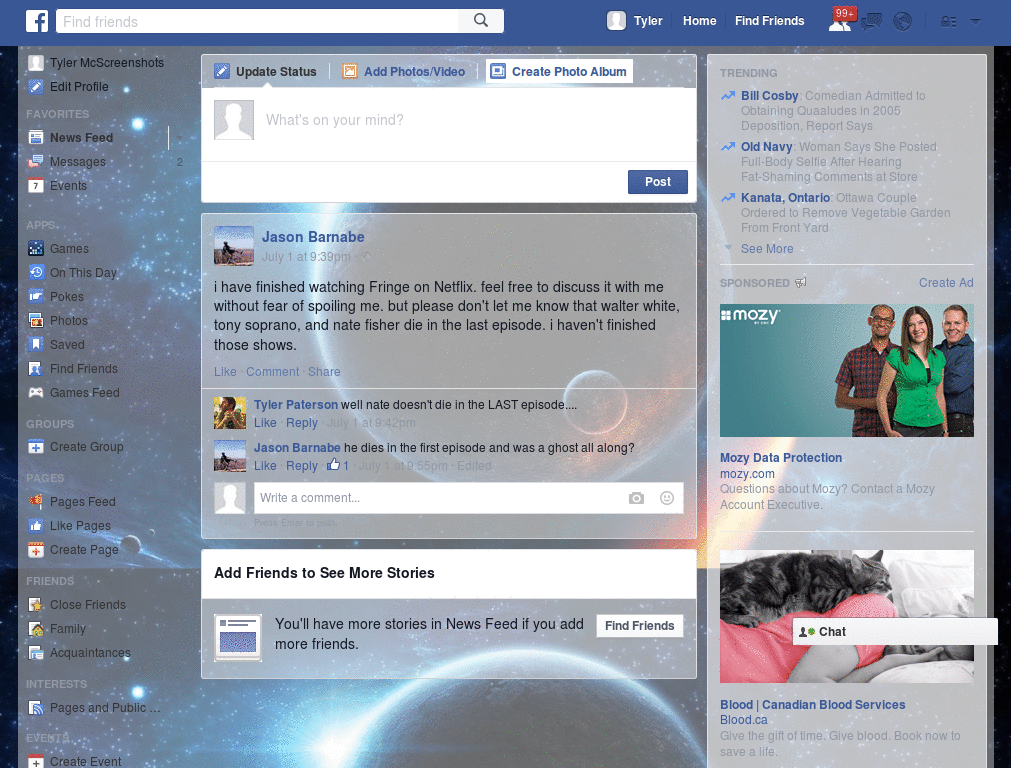Open the Chat bar

tap(895, 632)
